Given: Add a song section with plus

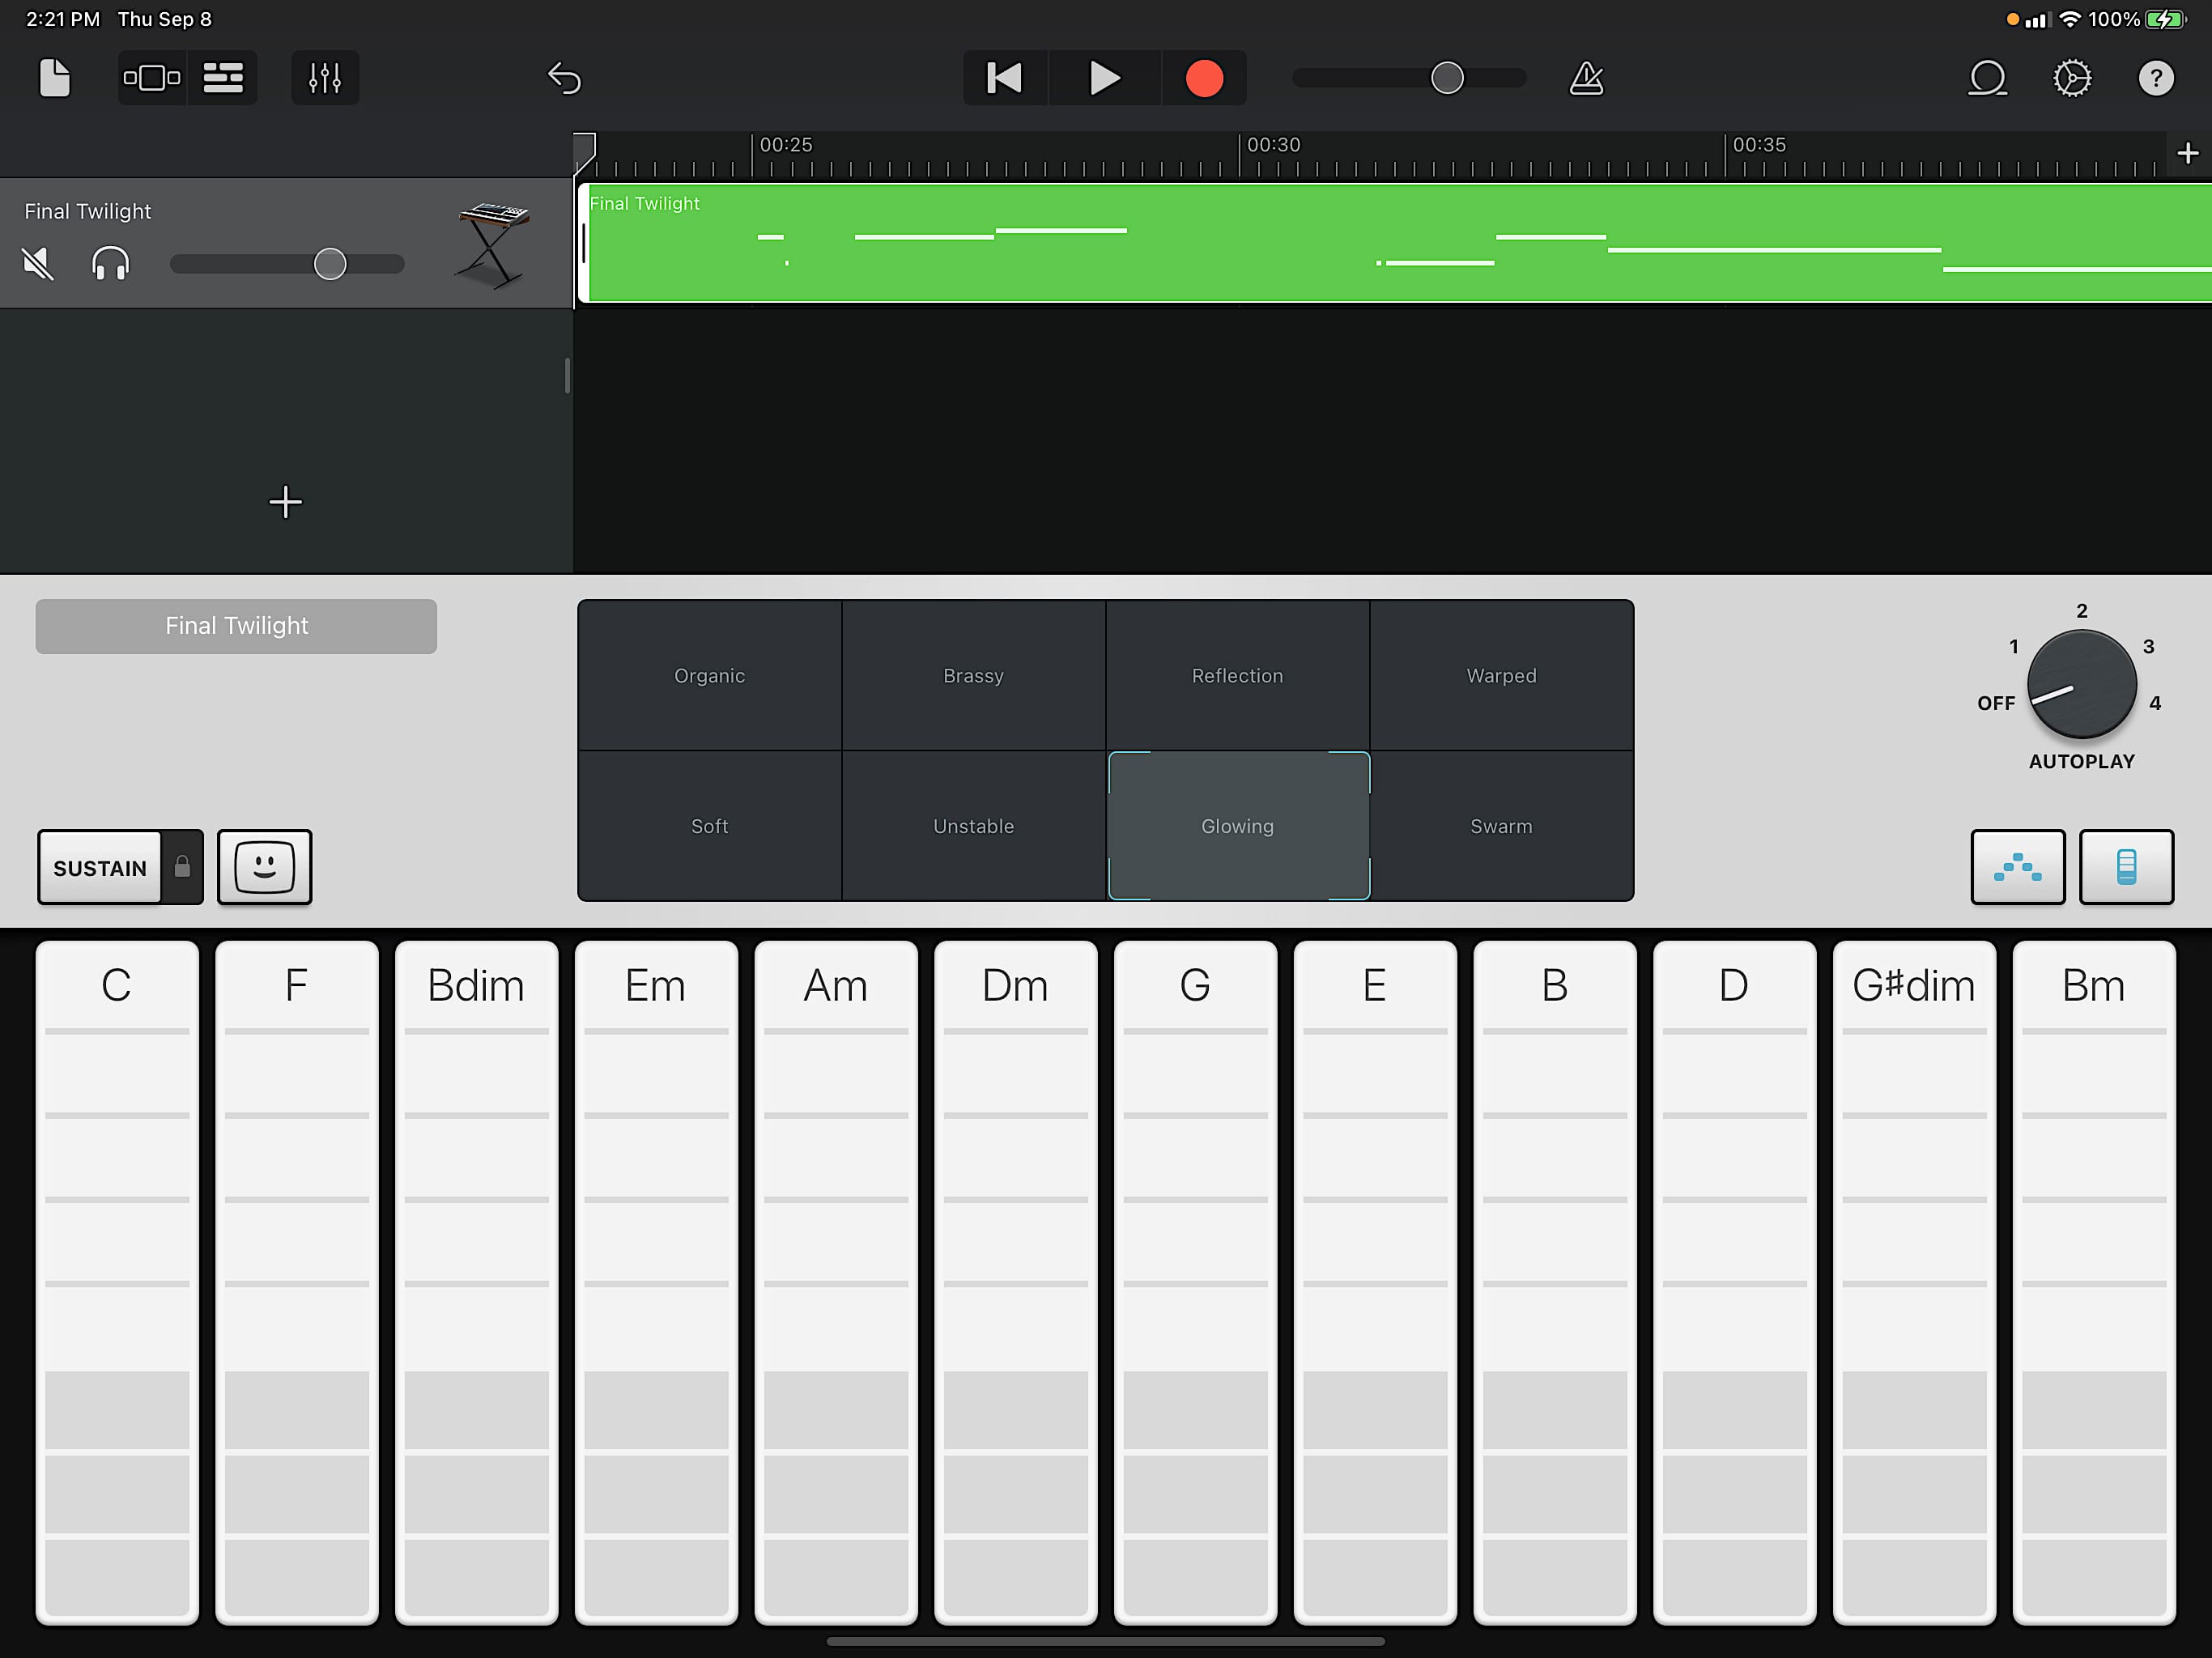Looking at the screenshot, I should tap(2188, 153).
